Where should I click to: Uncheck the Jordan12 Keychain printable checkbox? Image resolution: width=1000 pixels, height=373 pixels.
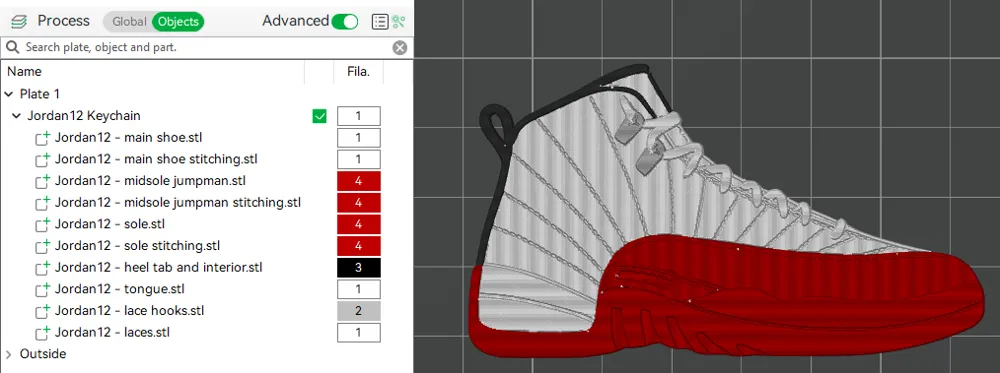point(320,116)
